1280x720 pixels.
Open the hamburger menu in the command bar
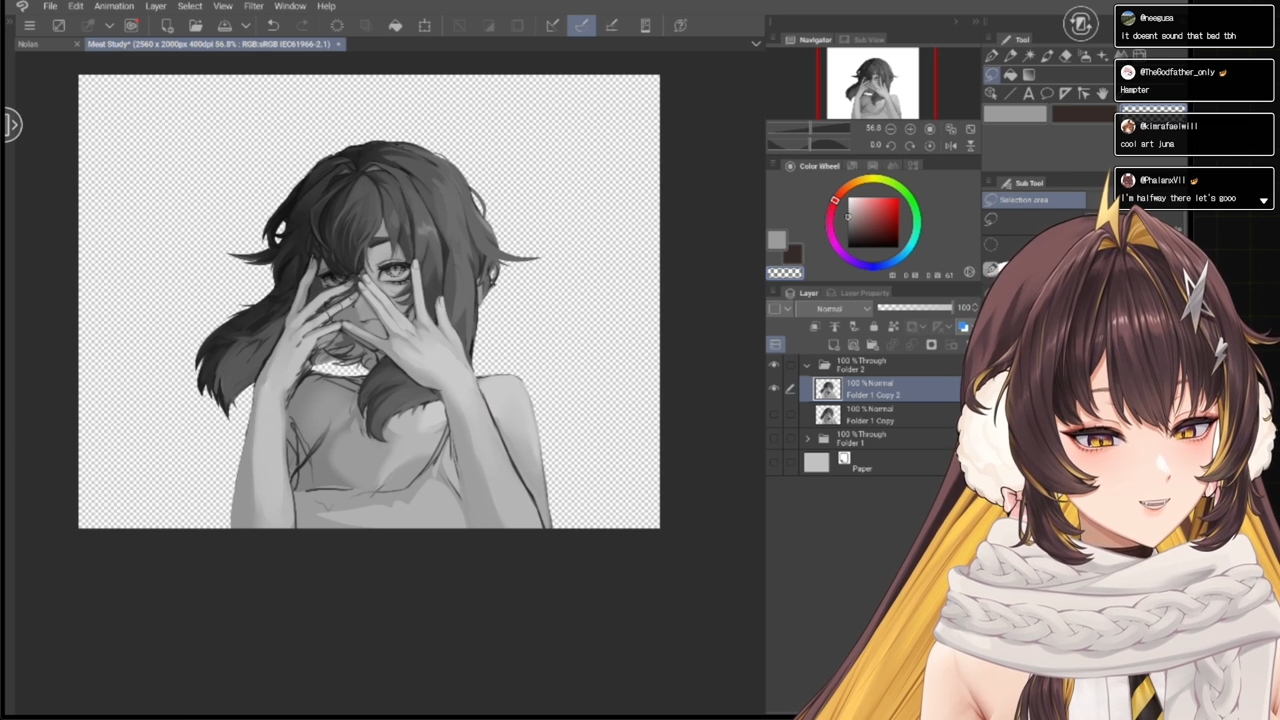point(30,25)
